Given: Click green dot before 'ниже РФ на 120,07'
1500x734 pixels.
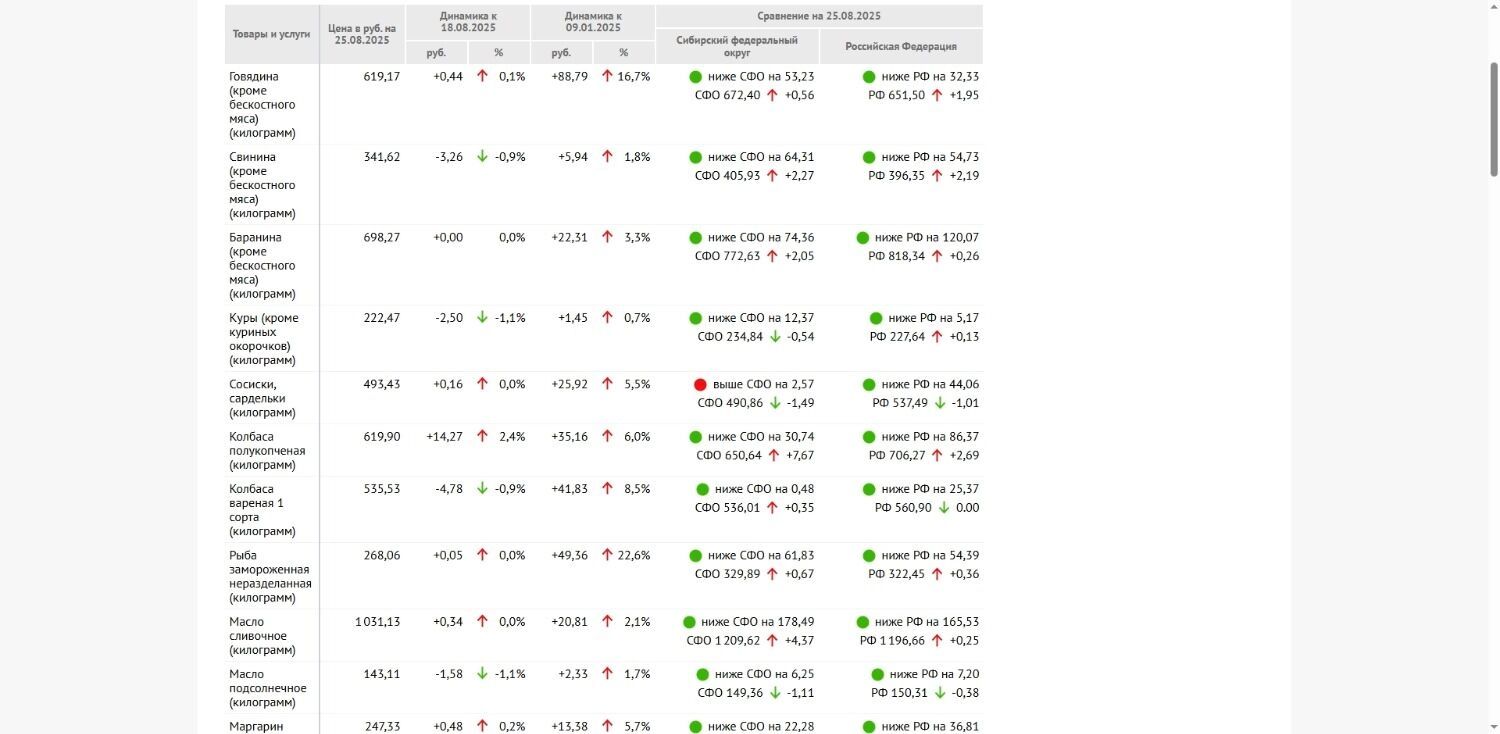Looking at the screenshot, I should [x=863, y=238].
